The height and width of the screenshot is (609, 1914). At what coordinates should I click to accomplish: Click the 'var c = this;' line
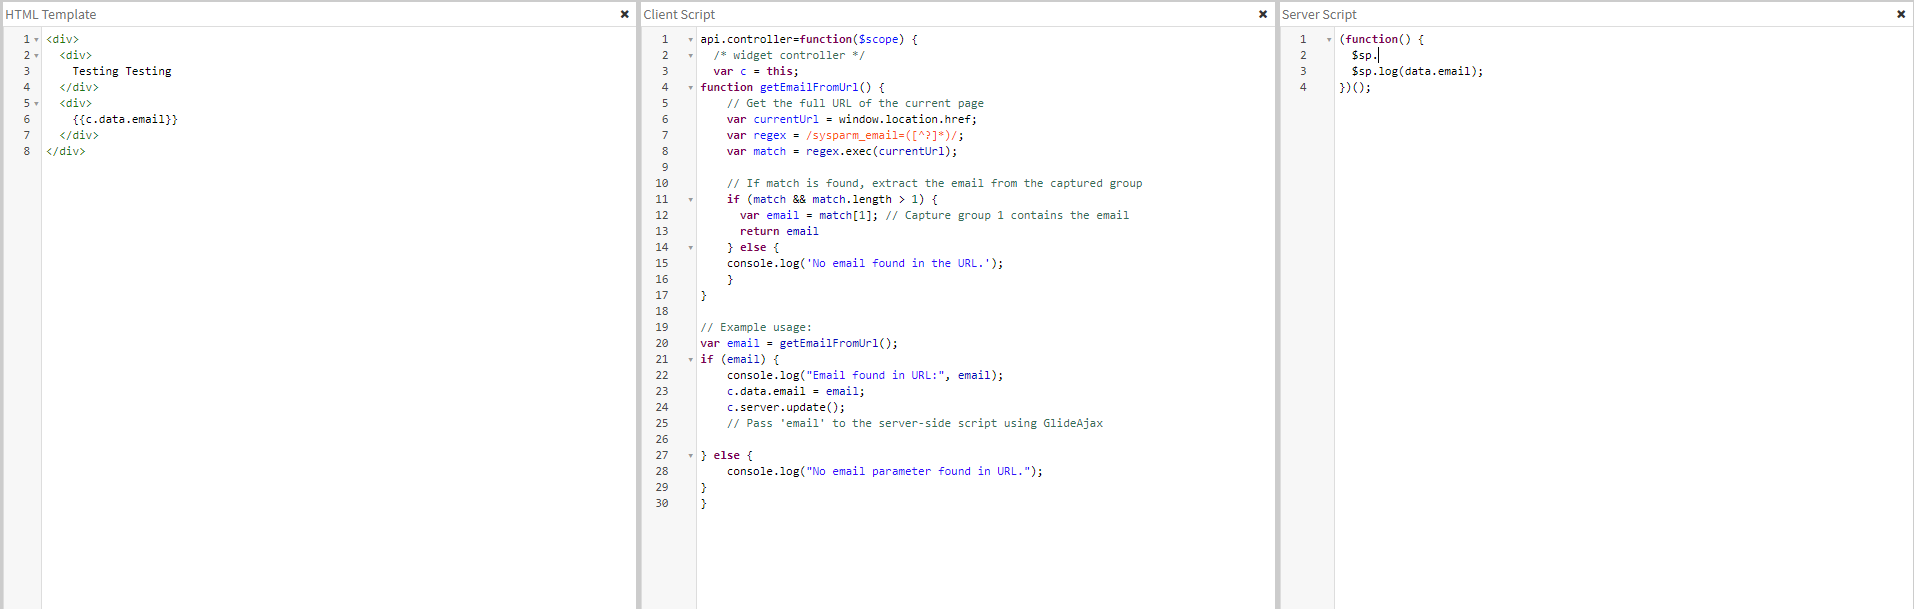[756, 71]
